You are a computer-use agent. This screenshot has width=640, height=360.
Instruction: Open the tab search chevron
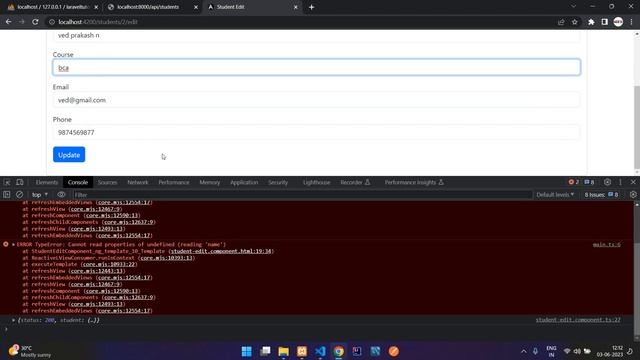tap(573, 7)
